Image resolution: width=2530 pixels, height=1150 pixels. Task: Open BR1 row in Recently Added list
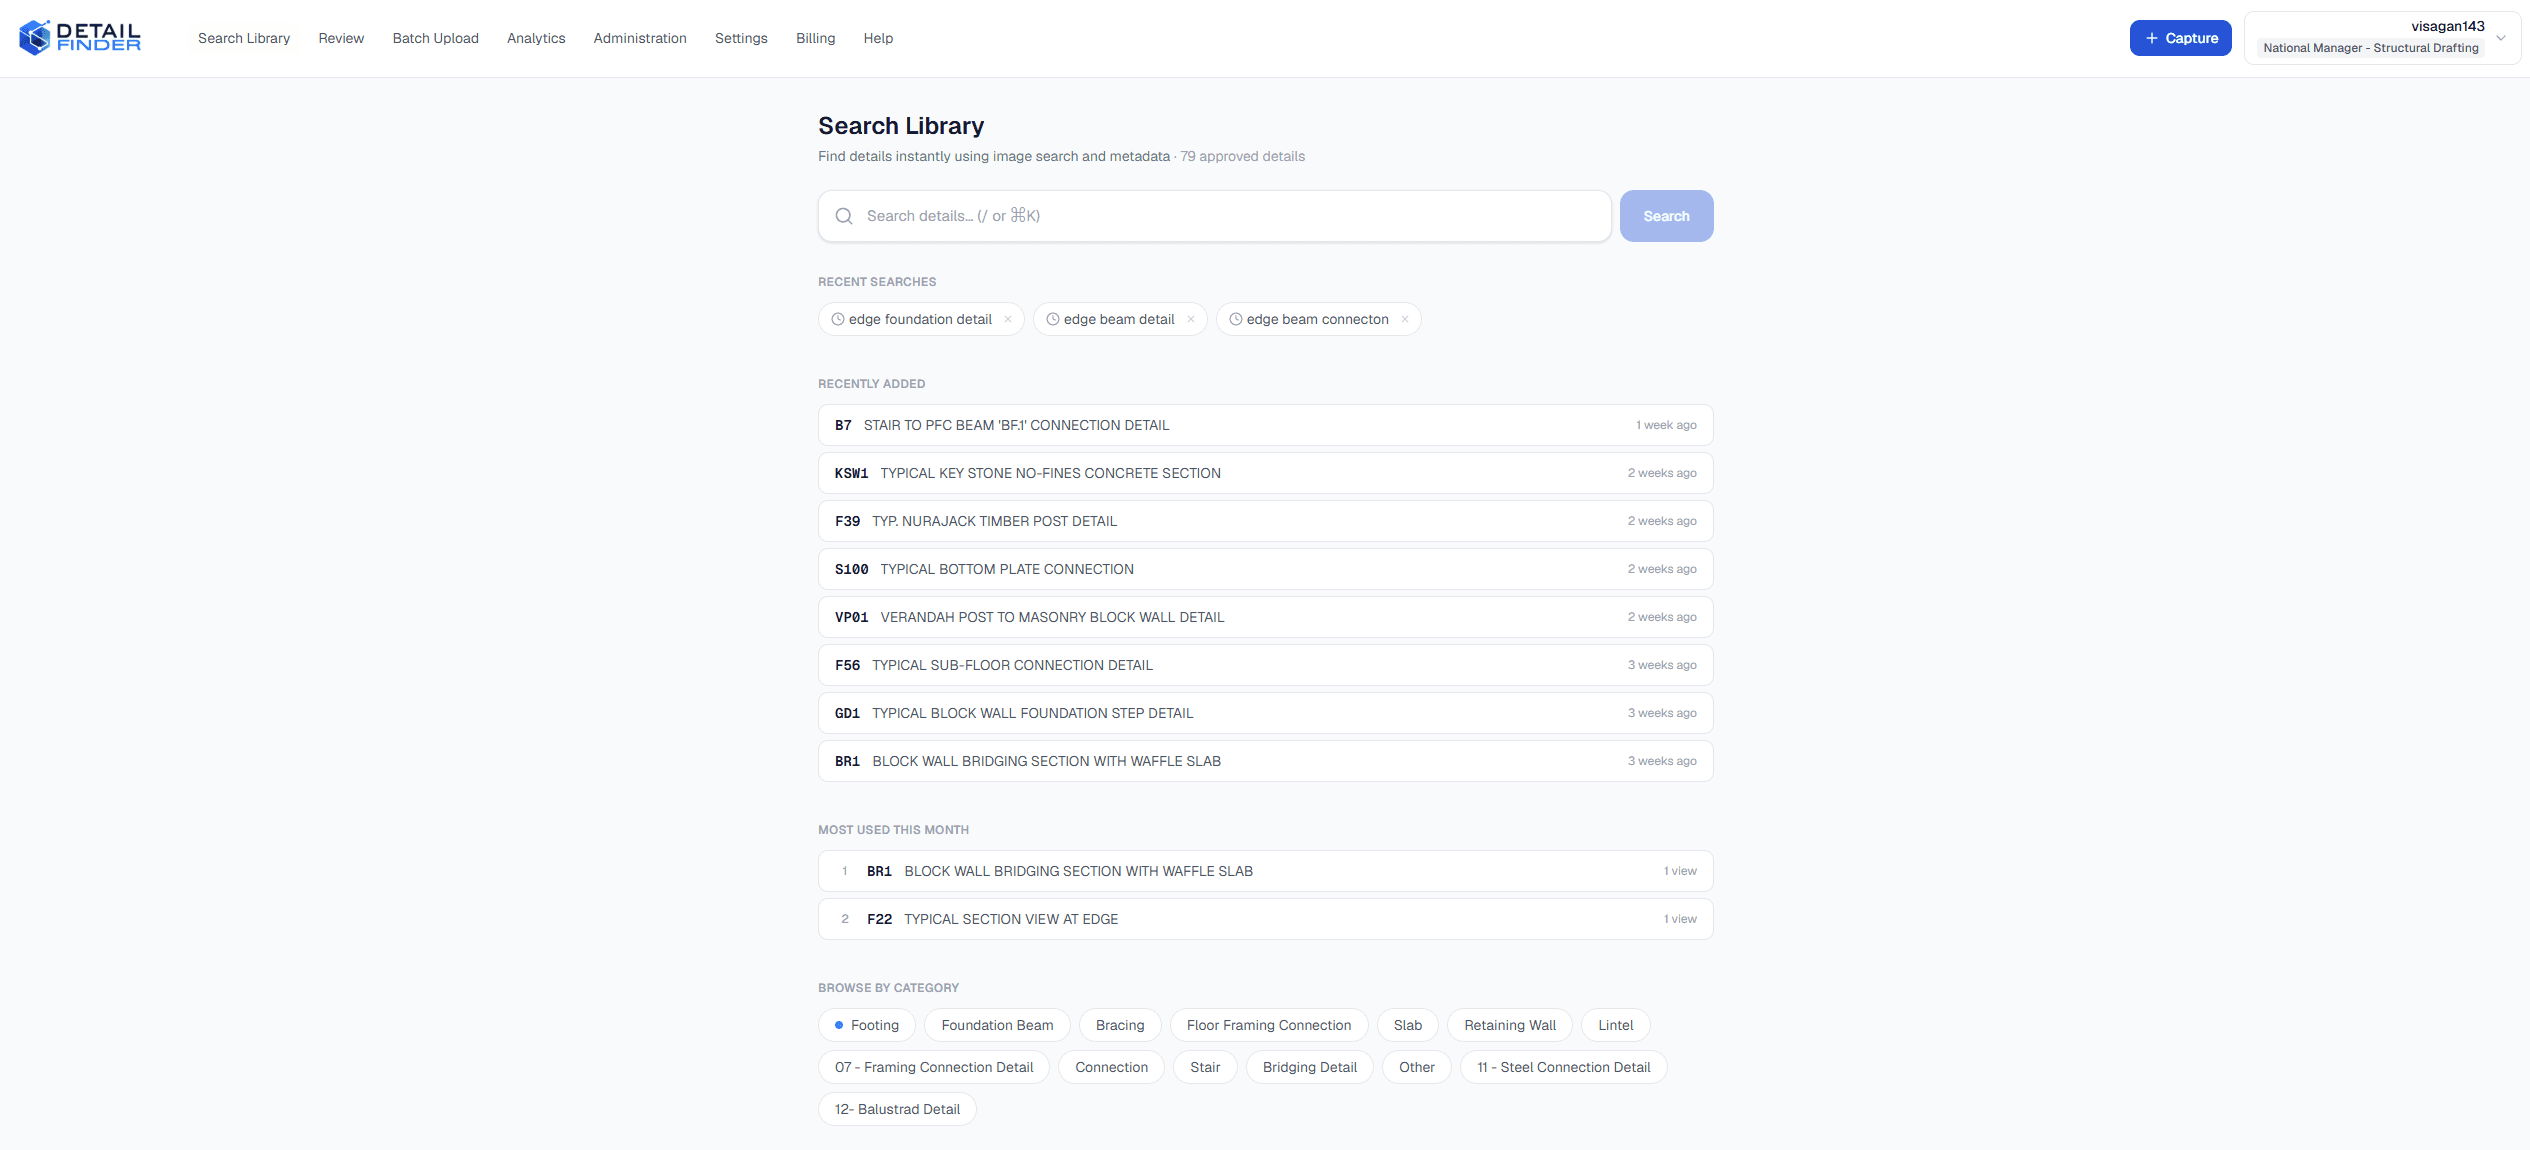[1265, 761]
